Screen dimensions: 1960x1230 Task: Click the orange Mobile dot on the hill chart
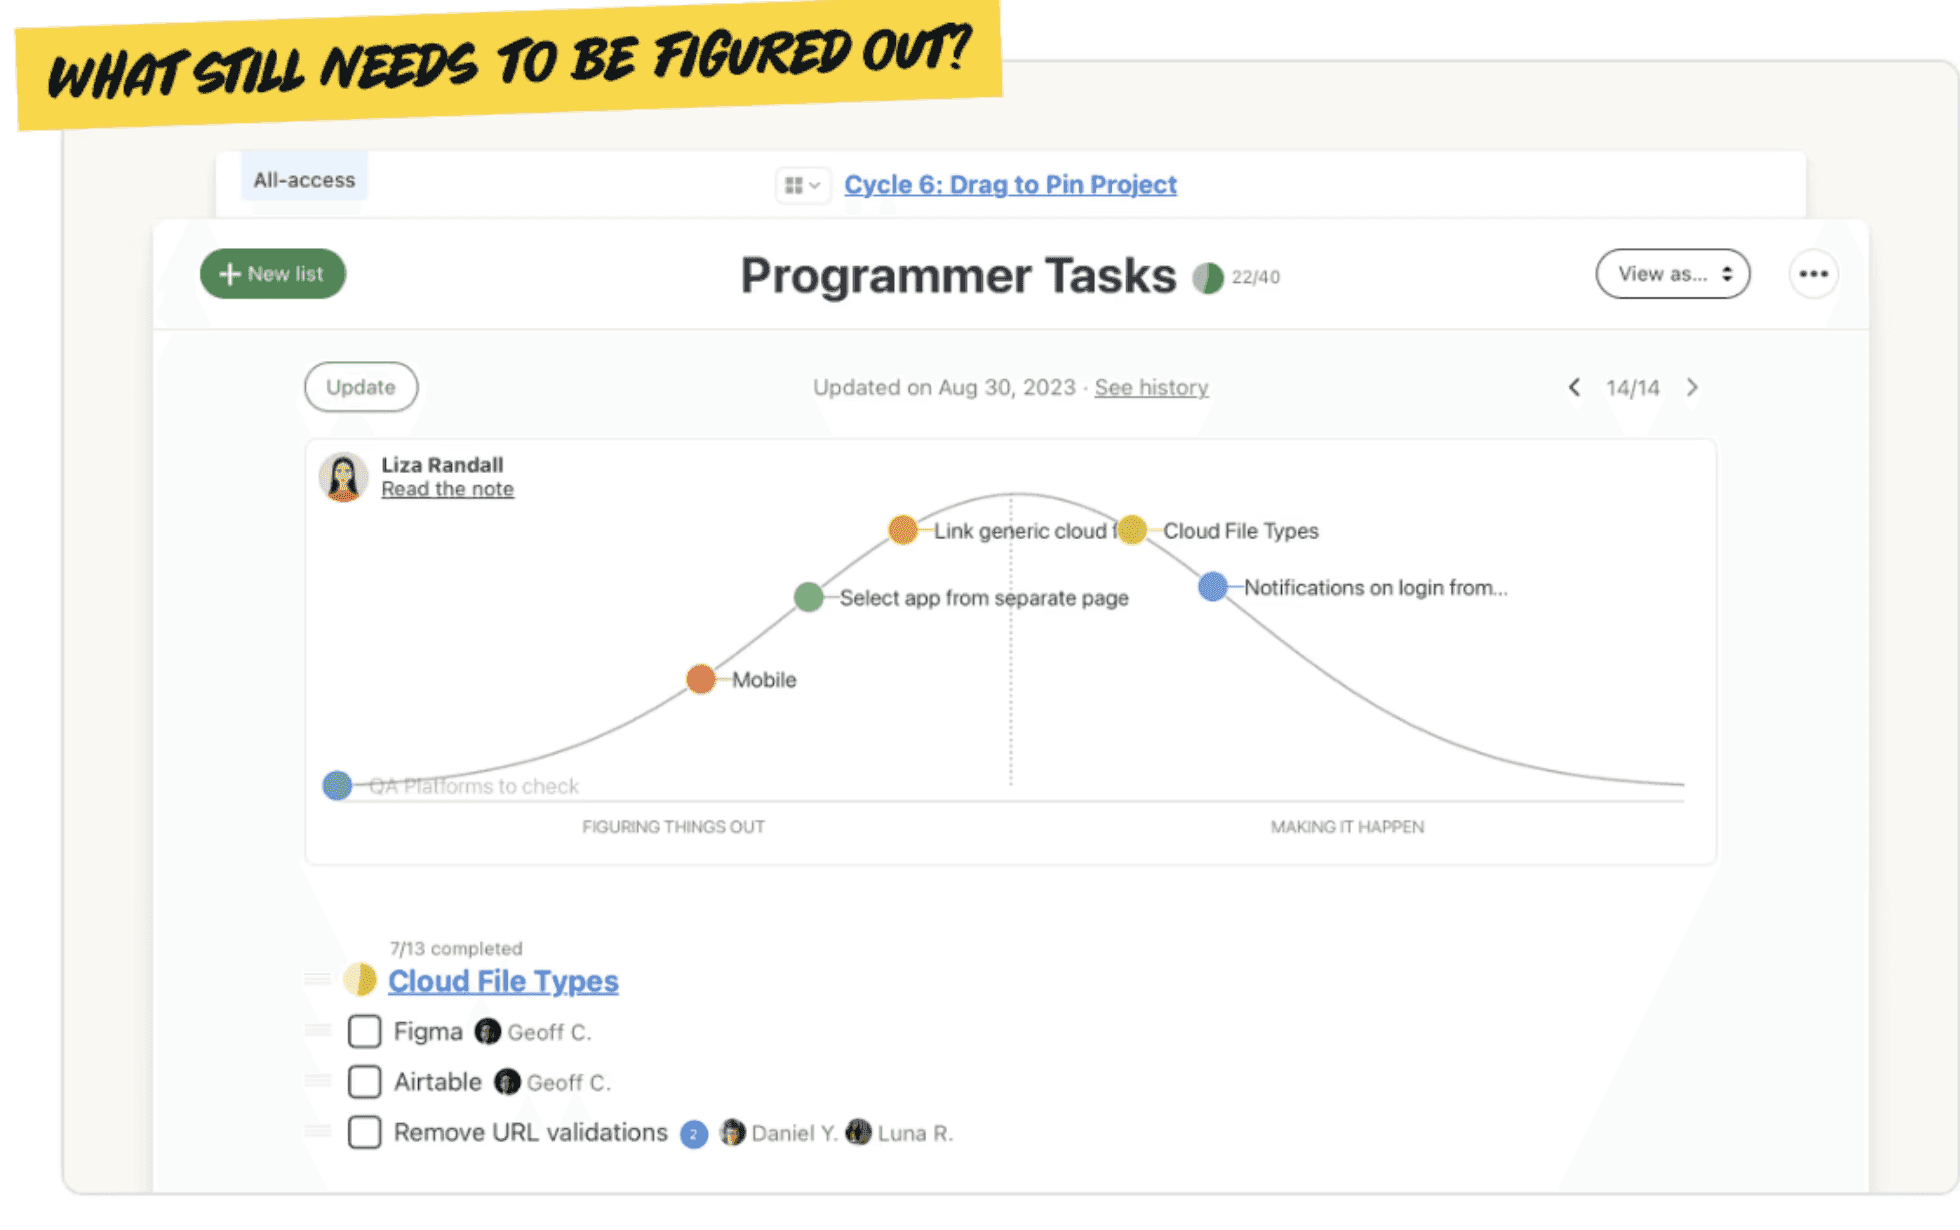(x=700, y=679)
